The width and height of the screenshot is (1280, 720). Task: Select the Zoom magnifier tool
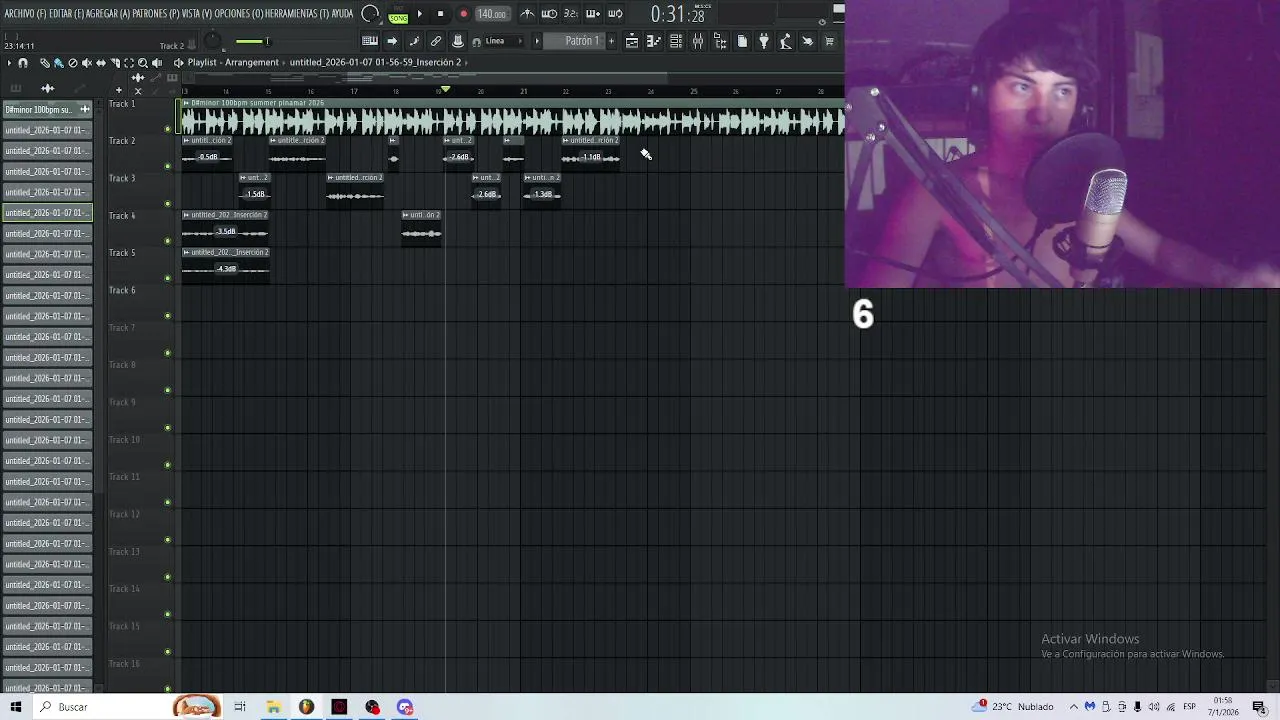pyautogui.click(x=143, y=63)
